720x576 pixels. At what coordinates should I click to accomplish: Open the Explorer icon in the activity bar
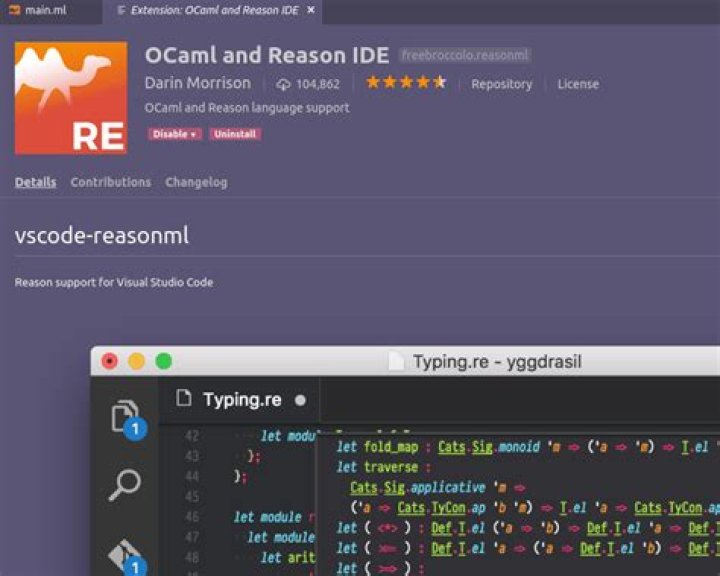[127, 419]
